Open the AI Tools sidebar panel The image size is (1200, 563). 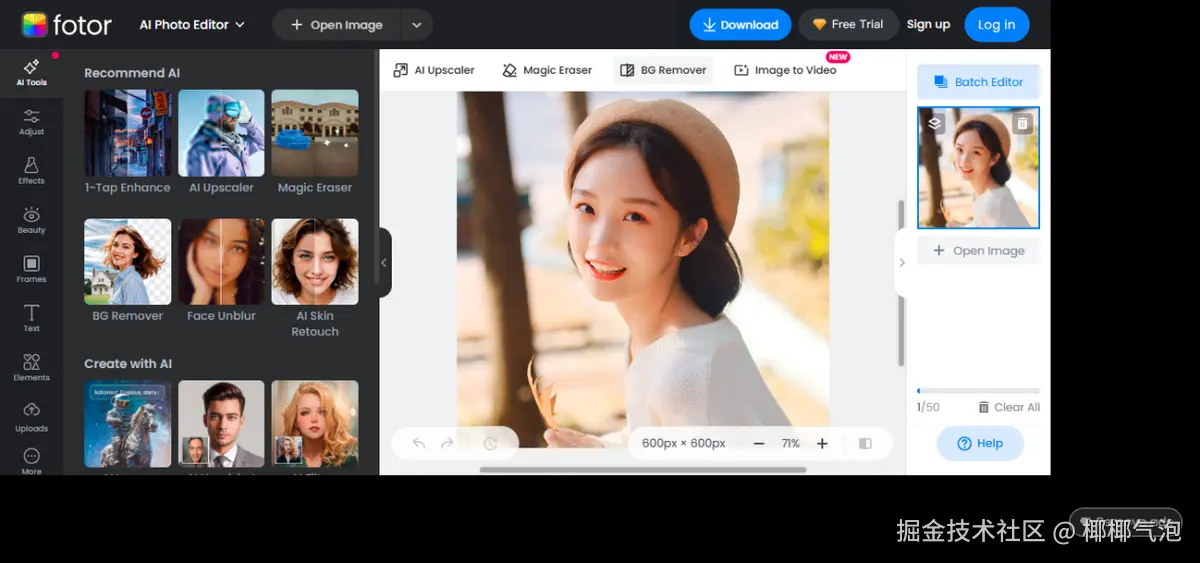pos(31,73)
